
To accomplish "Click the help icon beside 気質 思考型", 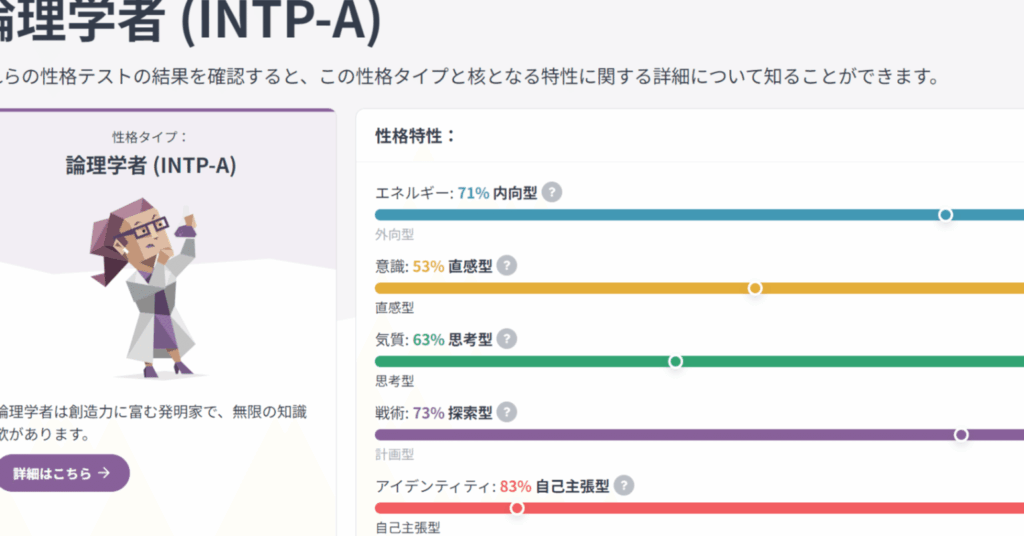I will (x=507, y=339).
